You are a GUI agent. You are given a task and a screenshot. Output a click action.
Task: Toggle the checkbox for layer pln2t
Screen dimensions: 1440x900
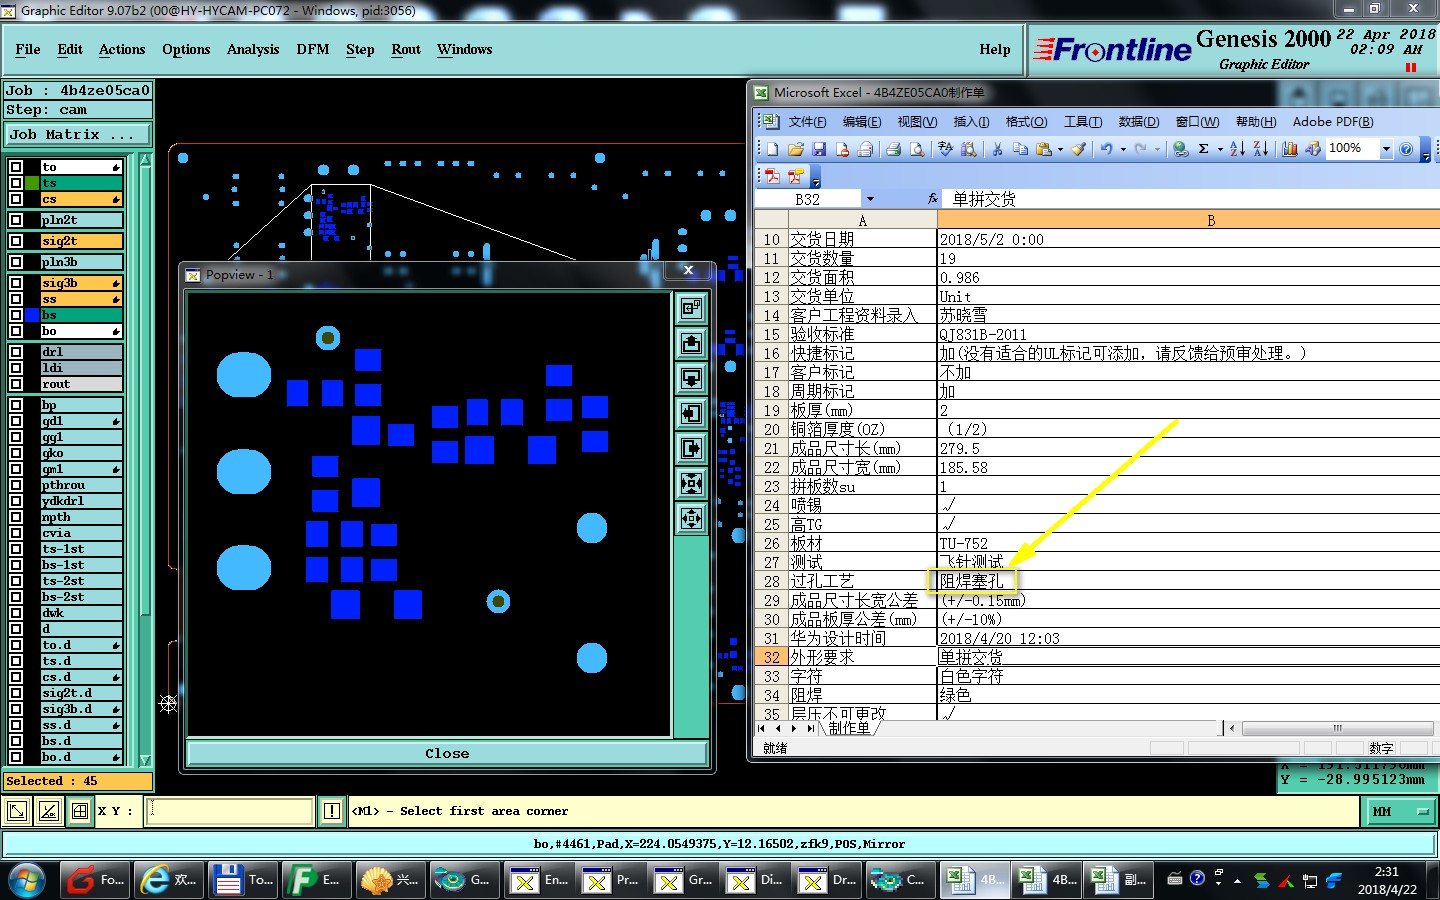tap(16, 220)
